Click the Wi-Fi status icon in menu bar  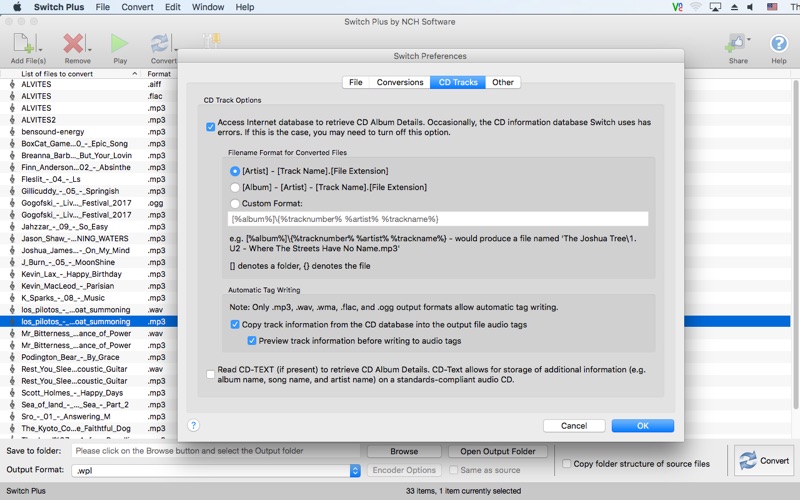695,7
